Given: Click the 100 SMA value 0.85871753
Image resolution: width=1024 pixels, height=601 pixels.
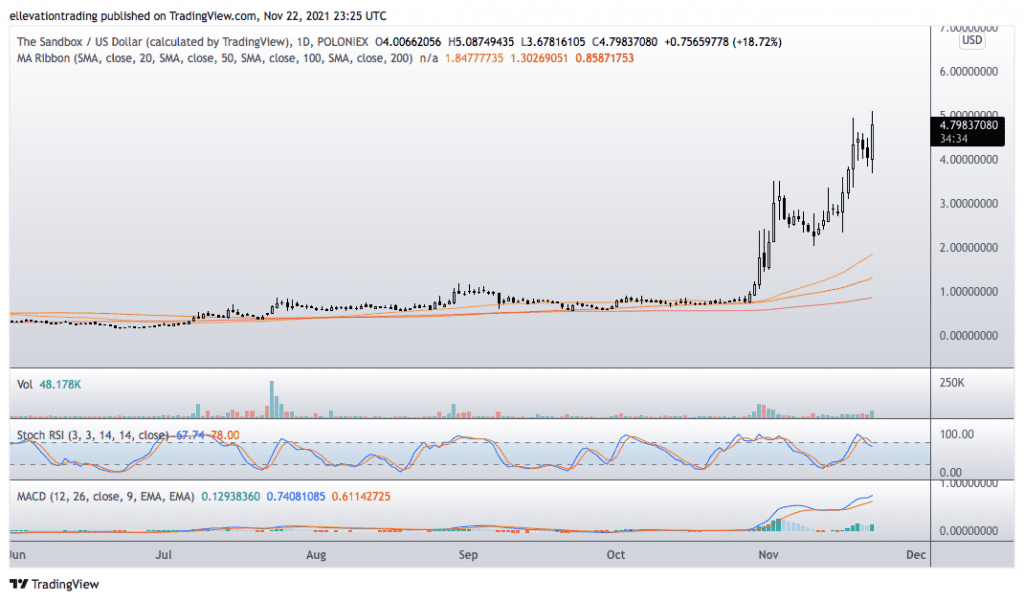Looking at the screenshot, I should (605, 58).
